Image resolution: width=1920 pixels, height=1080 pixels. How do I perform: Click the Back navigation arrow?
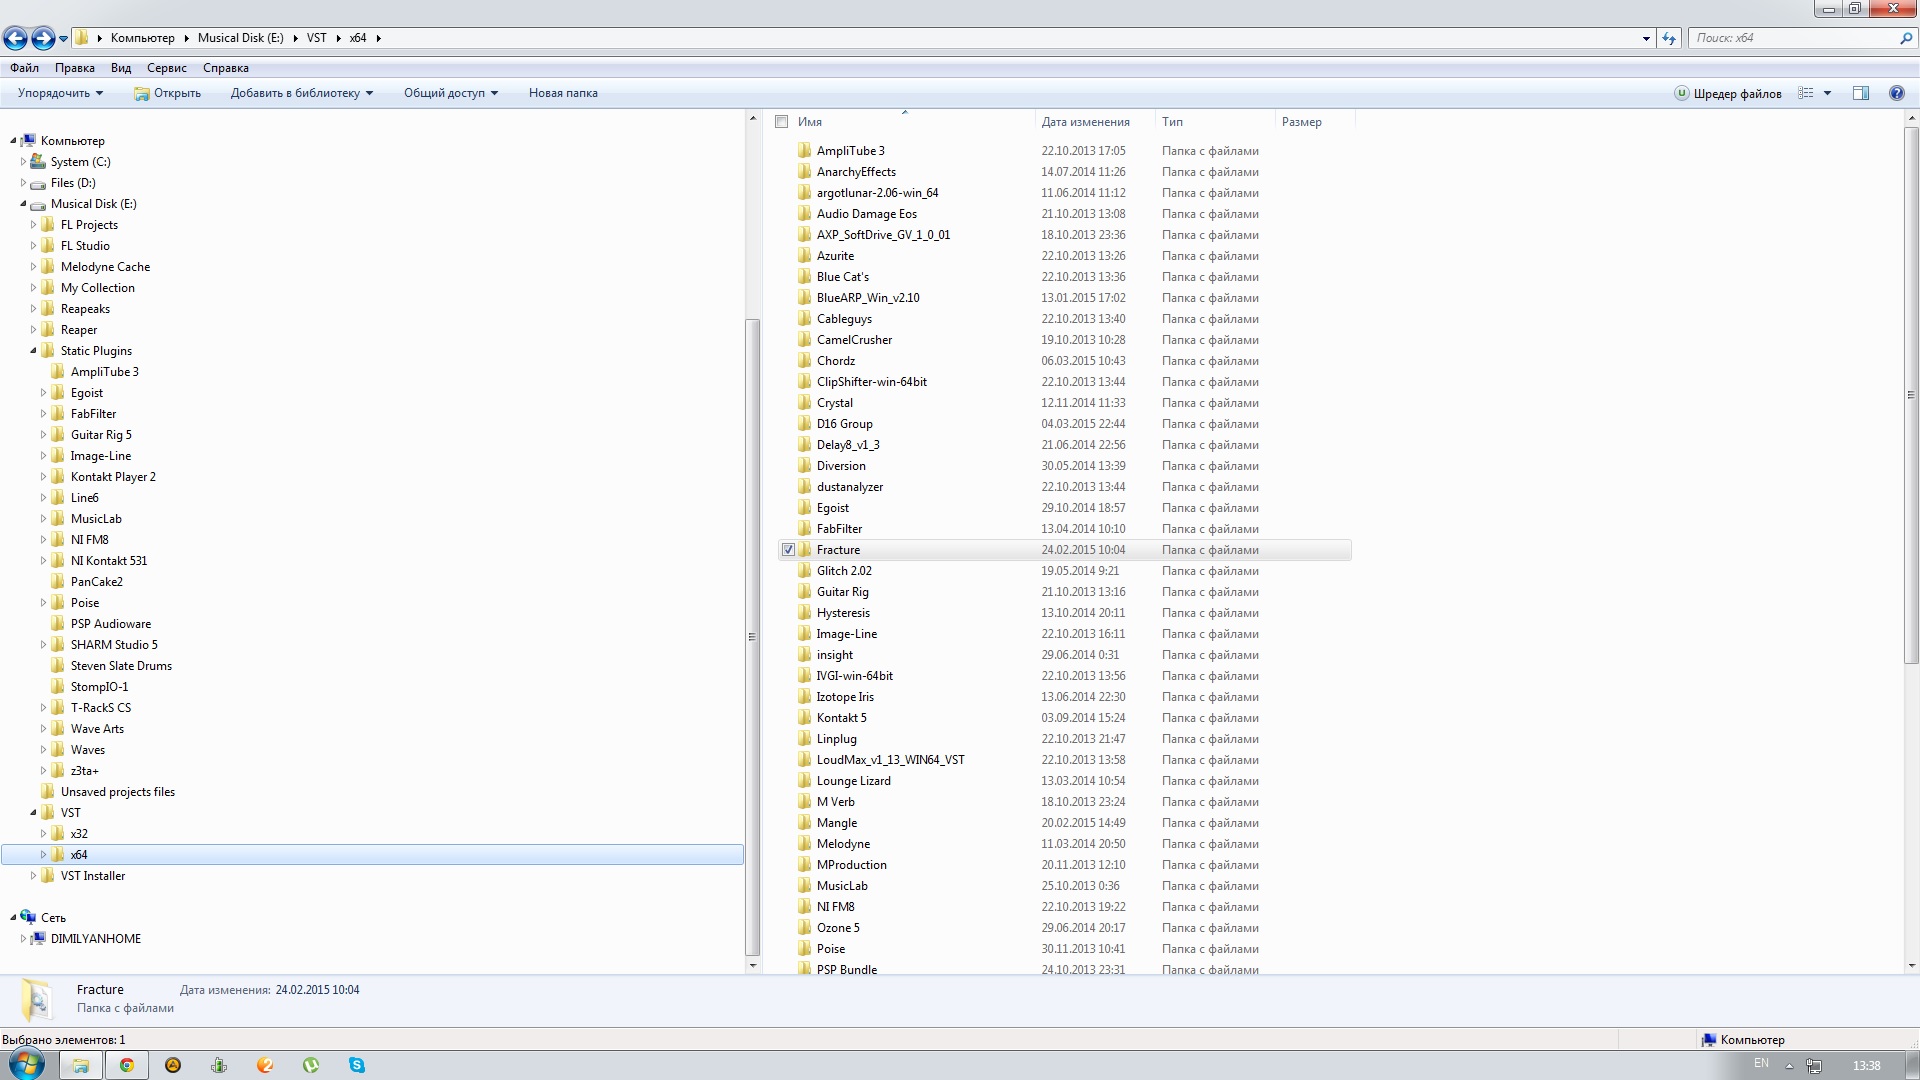tap(15, 38)
